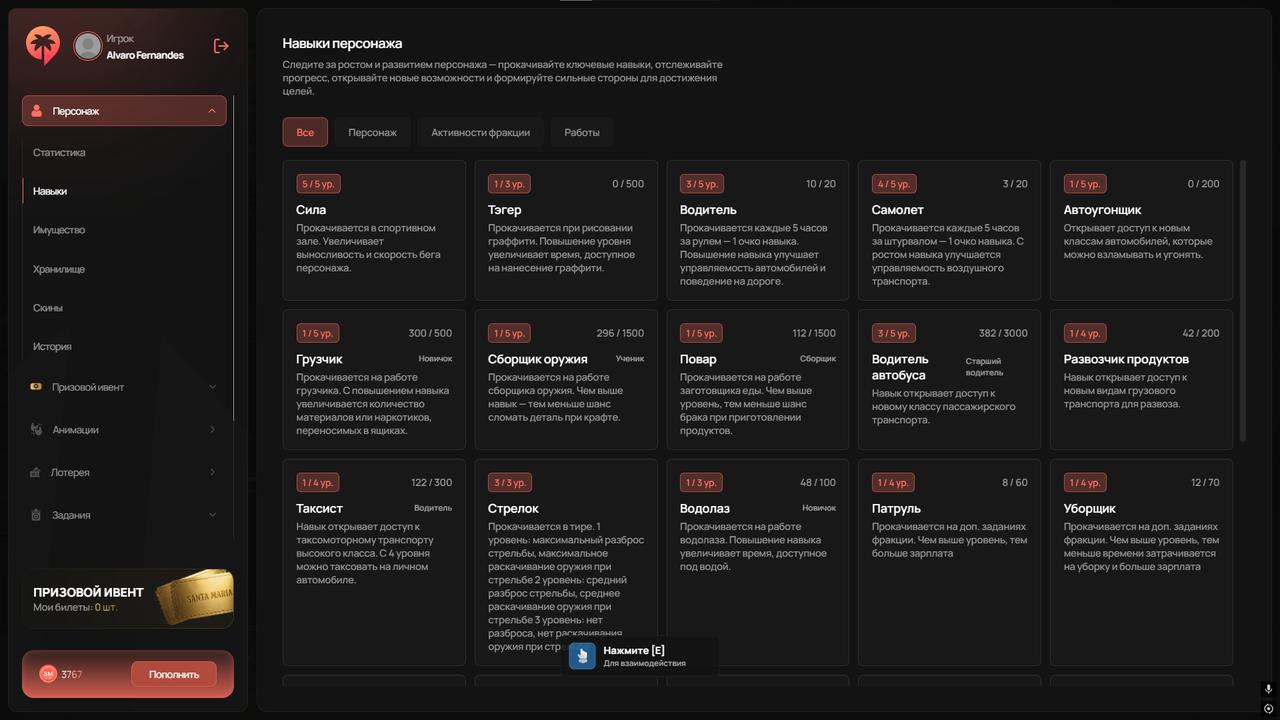Click the interaction hand icon
1280x720 pixels.
[583, 656]
